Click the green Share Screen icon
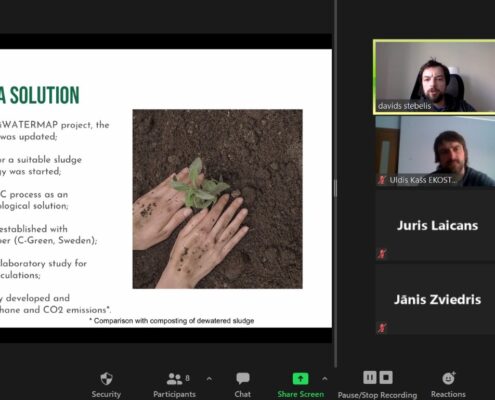 point(300,378)
